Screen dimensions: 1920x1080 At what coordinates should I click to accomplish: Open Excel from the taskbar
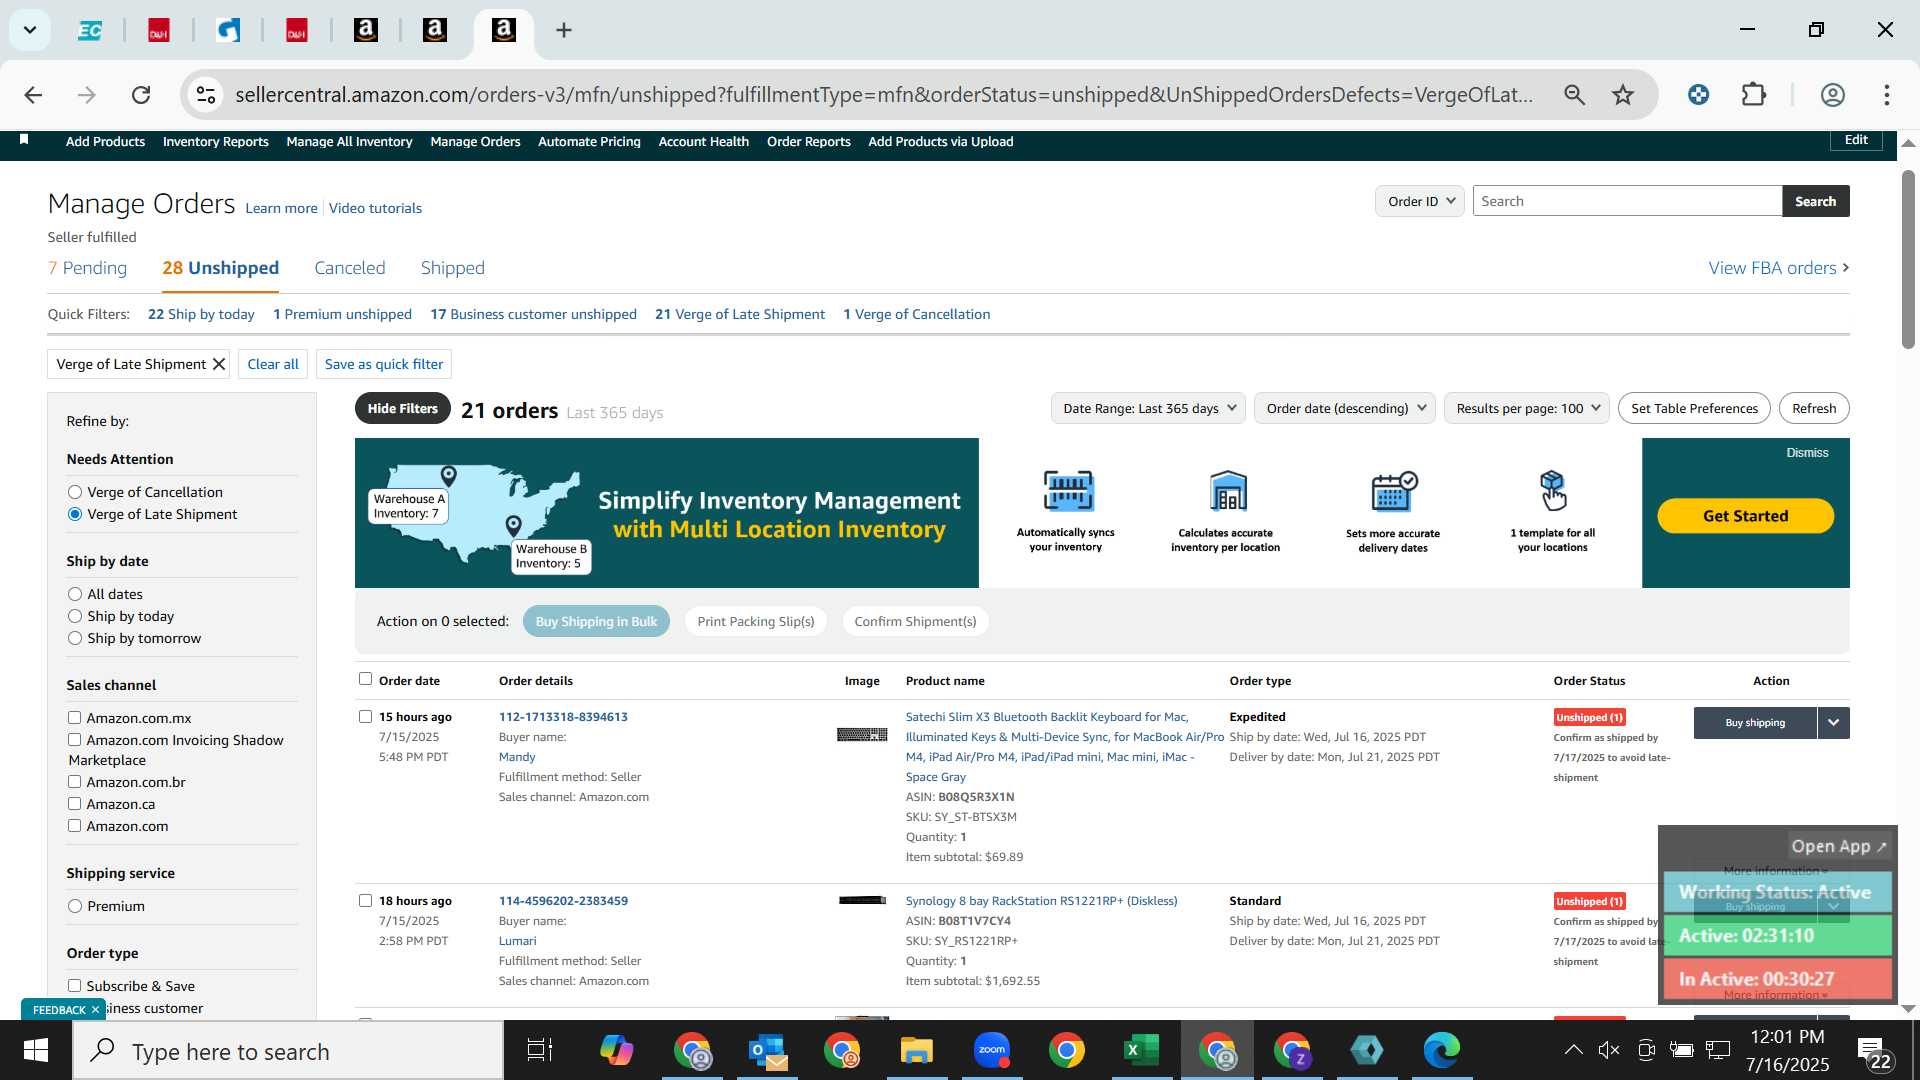coord(1141,1051)
